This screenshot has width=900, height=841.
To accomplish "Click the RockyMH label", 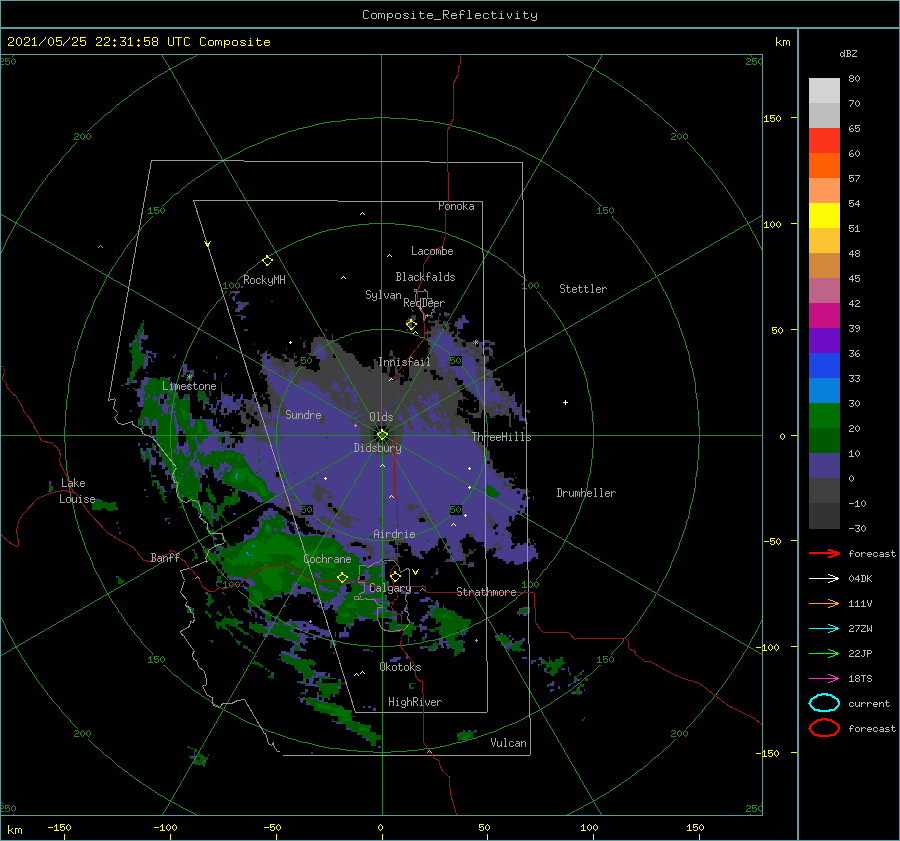I will tap(264, 280).
